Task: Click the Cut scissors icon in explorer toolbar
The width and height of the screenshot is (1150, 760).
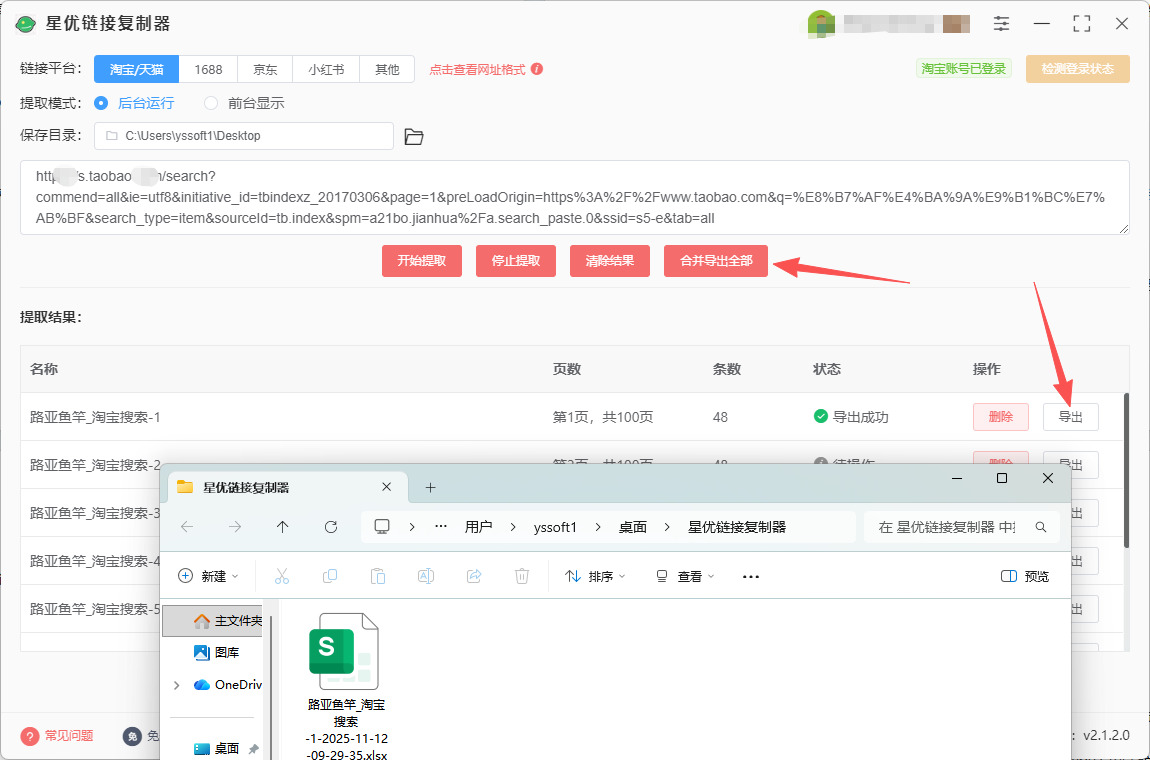Action: (282, 577)
